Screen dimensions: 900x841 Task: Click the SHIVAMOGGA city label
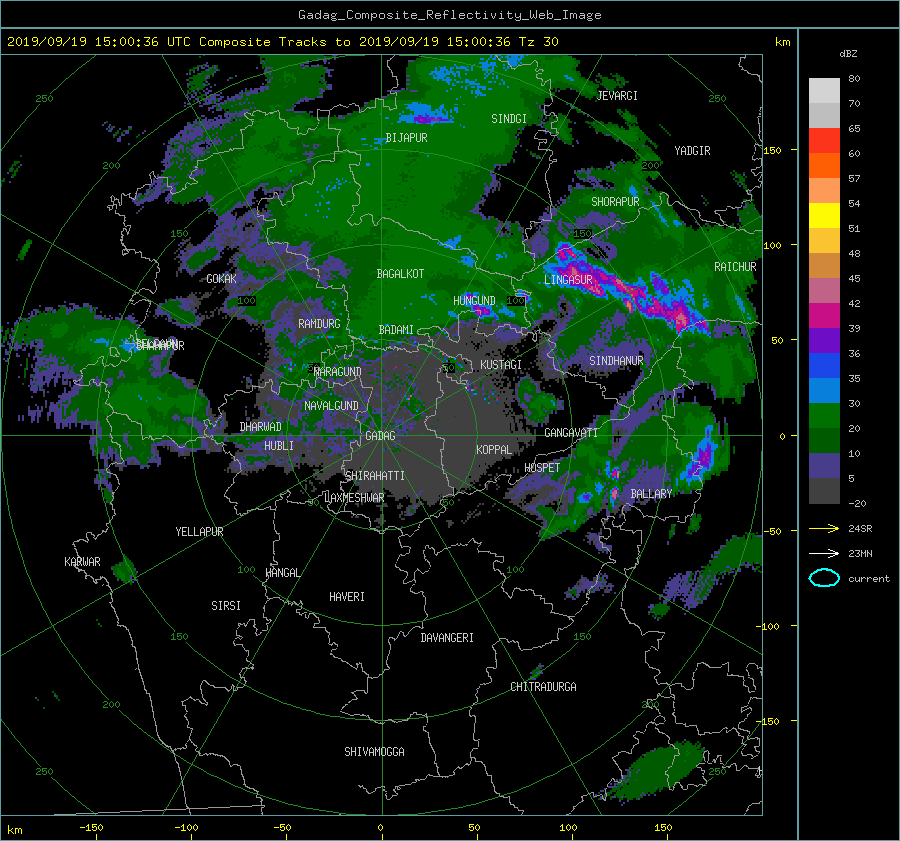click(x=374, y=751)
